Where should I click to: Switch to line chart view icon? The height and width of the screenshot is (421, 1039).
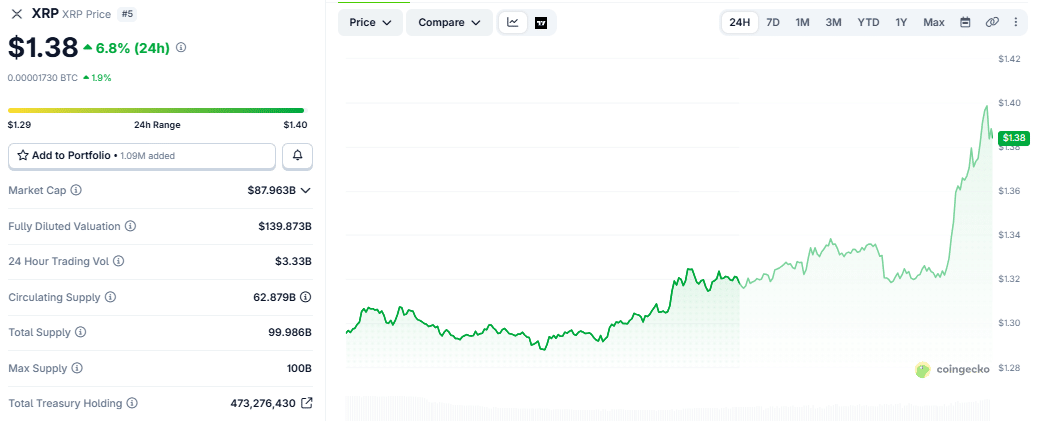click(x=513, y=23)
